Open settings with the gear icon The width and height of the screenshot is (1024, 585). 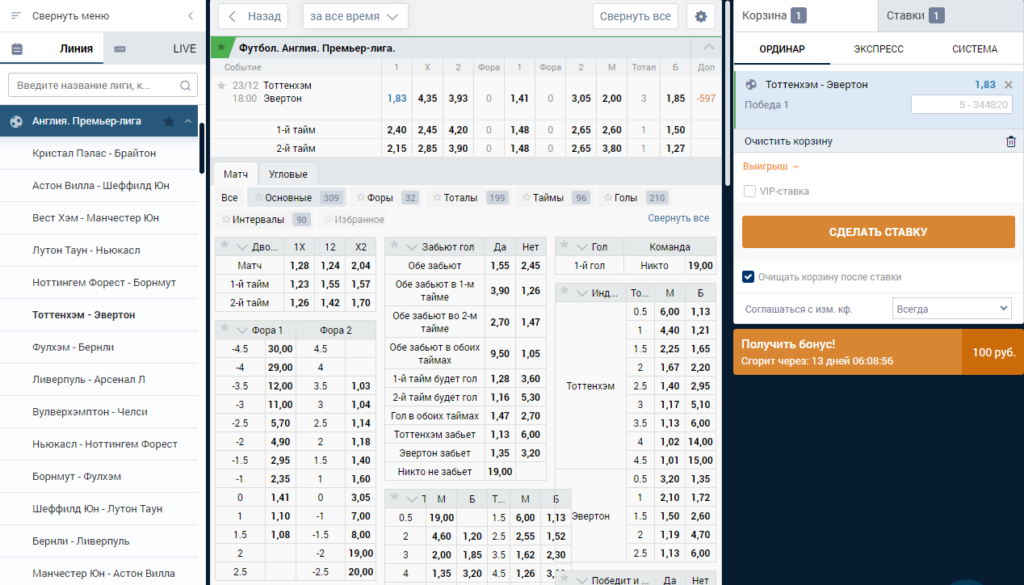[701, 16]
